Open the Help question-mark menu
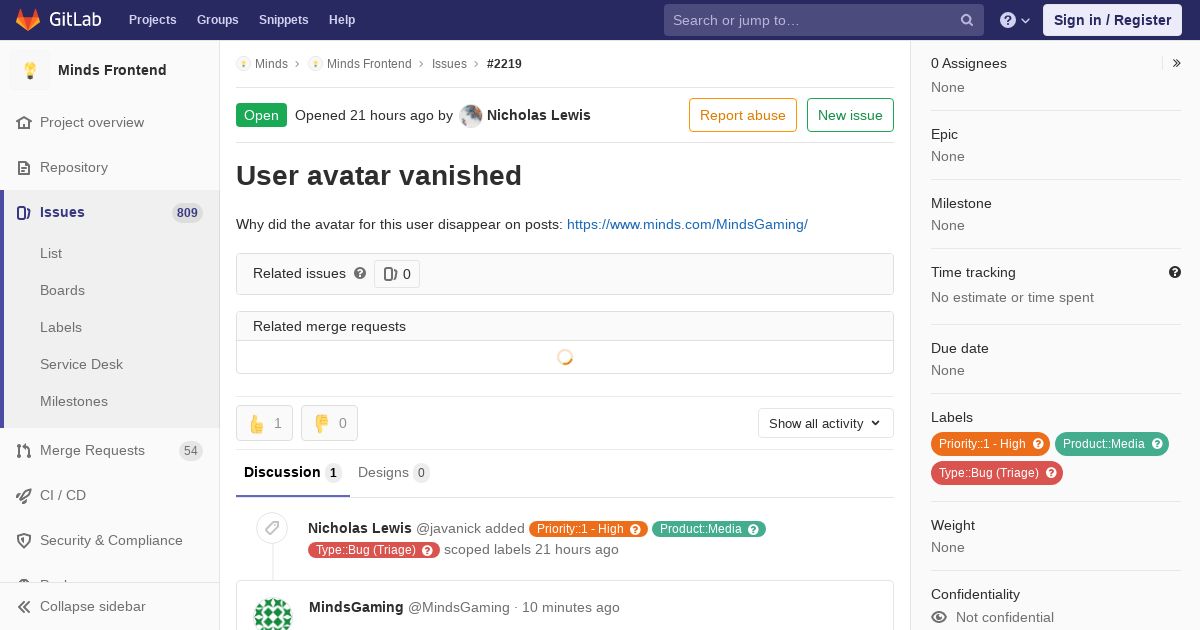This screenshot has height=630, width=1200. point(1015,20)
